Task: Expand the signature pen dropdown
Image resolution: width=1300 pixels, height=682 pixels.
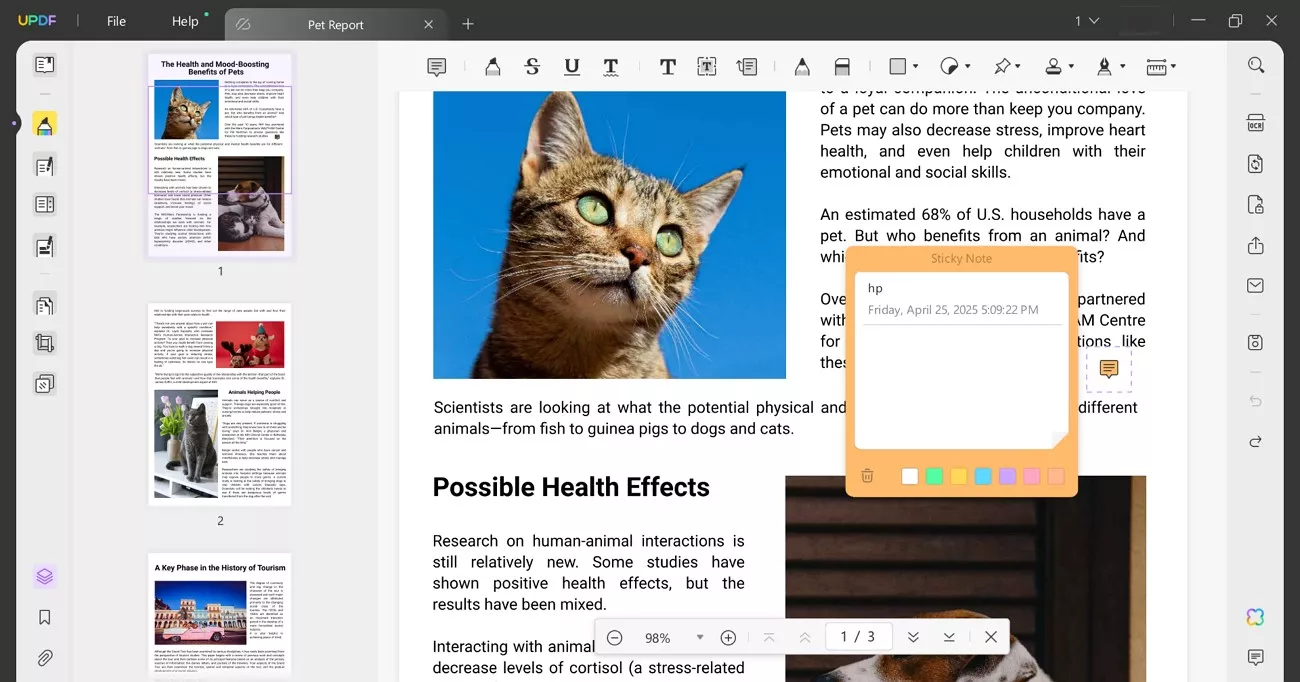Action: [1123, 67]
